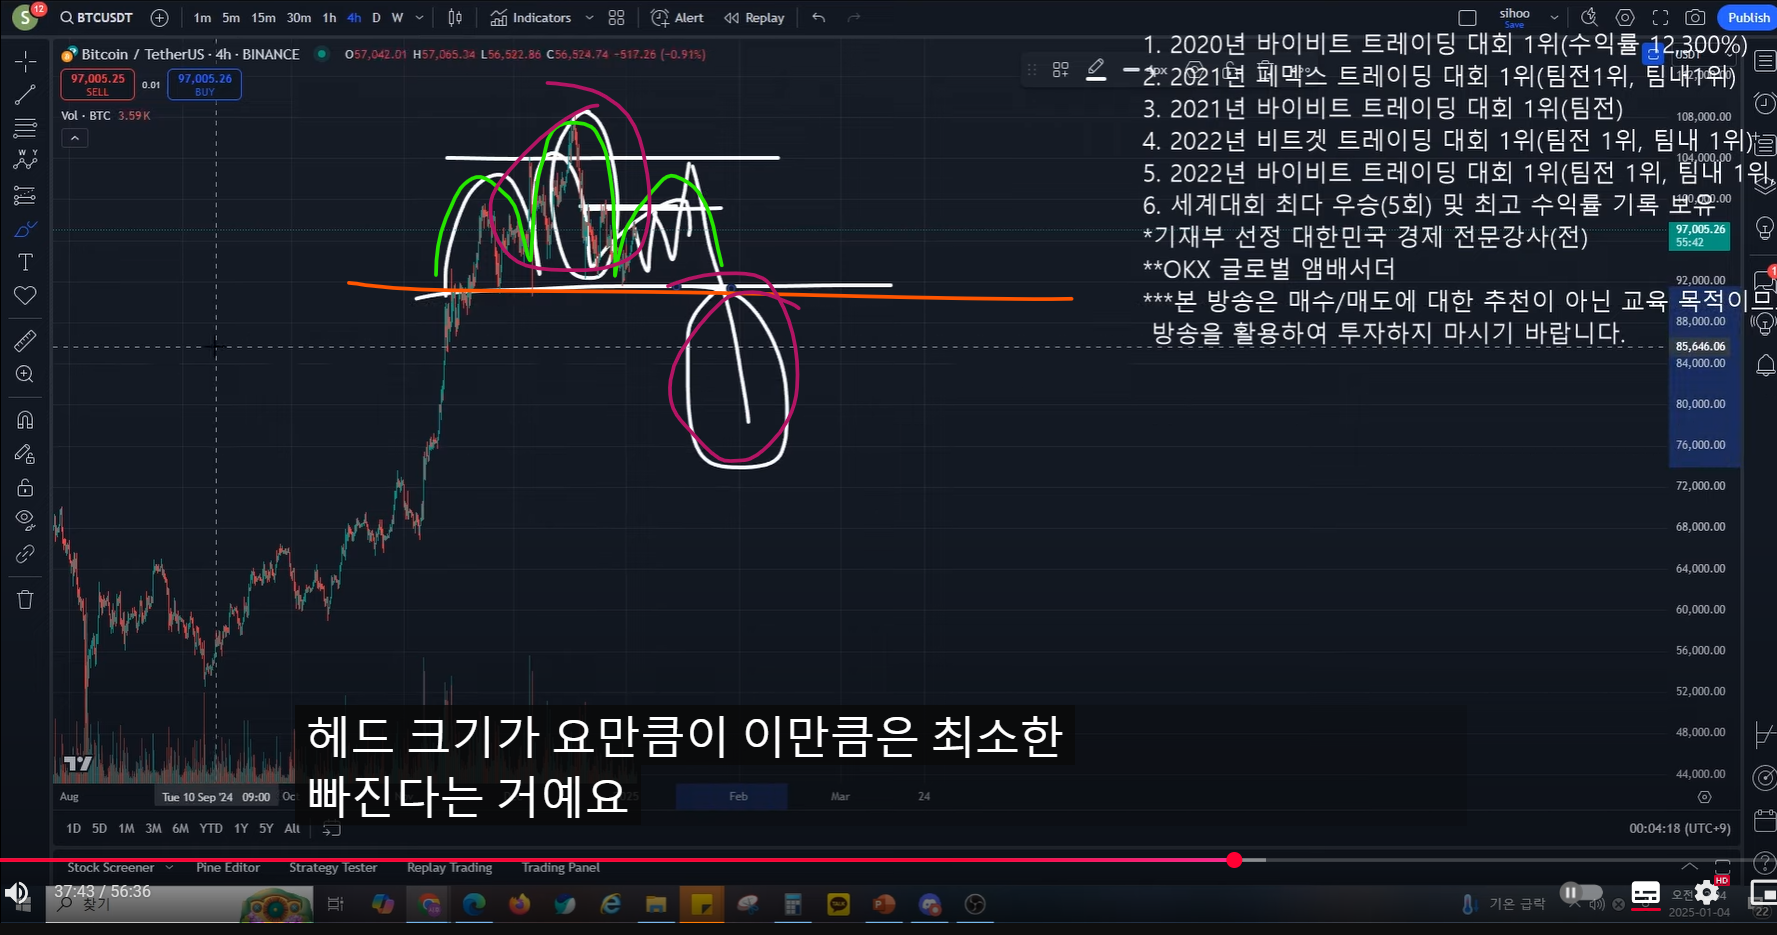Image resolution: width=1777 pixels, height=935 pixels.
Task: Switch to the 1m timeframe
Action: [x=202, y=18]
